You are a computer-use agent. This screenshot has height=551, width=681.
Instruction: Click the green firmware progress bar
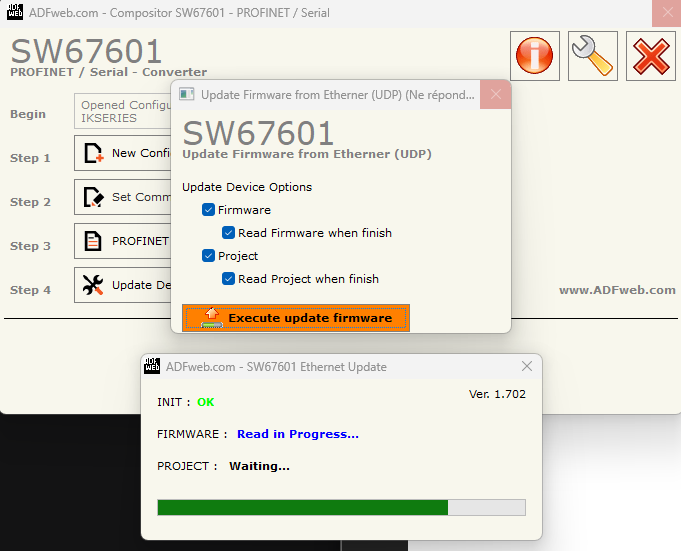tap(341, 507)
